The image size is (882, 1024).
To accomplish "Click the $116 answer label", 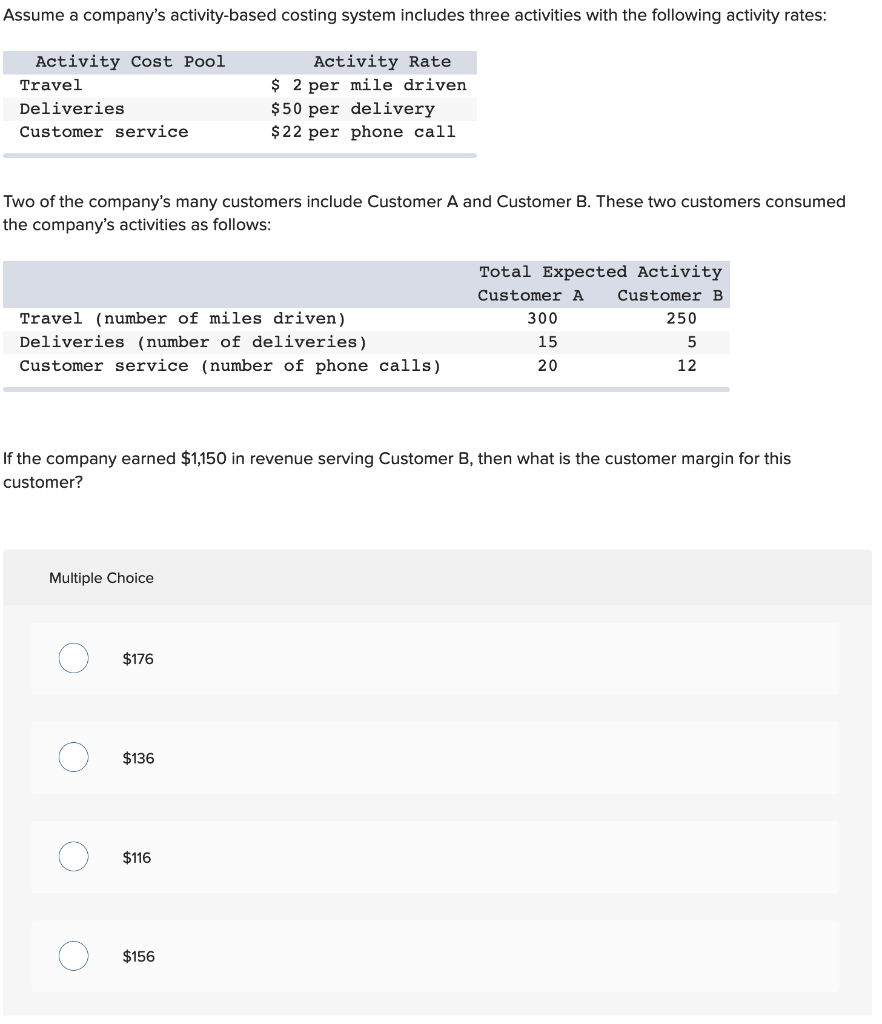I will click(x=135, y=857).
